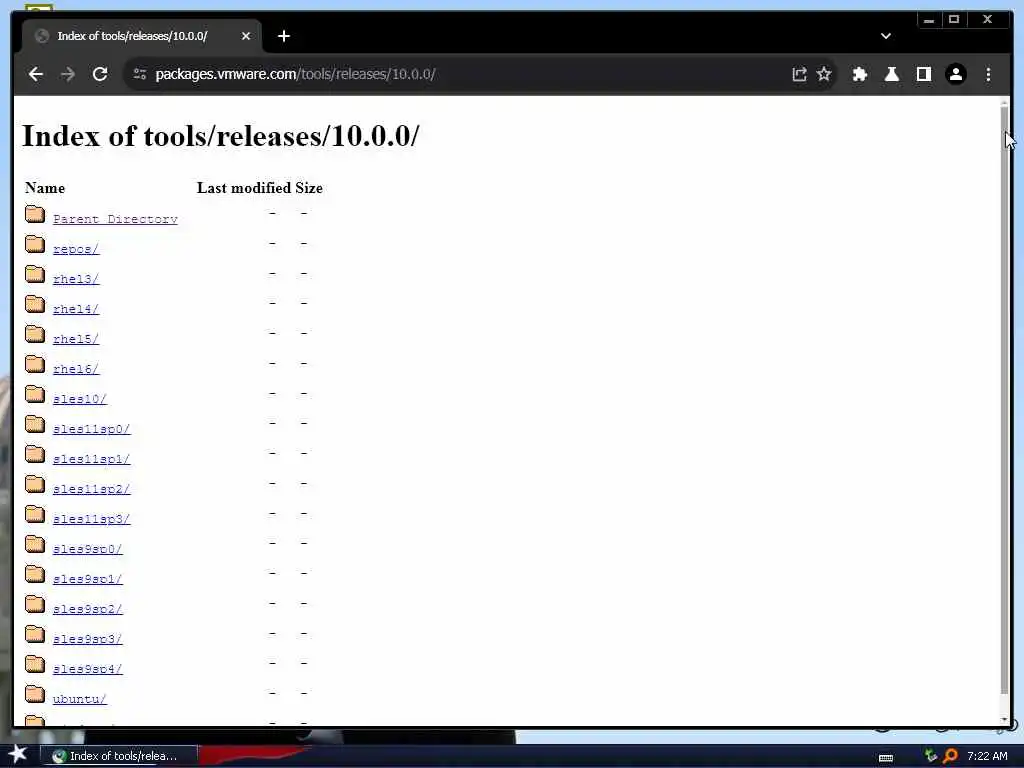The image size is (1024, 768).
Task: Open the Parent Directory link
Action: [x=115, y=219]
